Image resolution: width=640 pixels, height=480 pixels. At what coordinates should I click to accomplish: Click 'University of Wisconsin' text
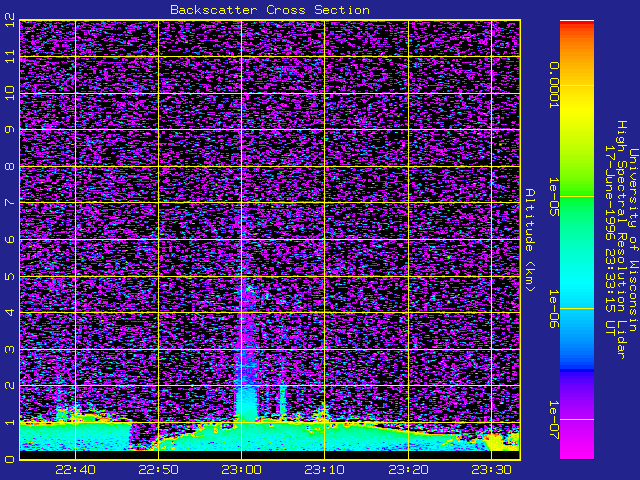click(633, 240)
